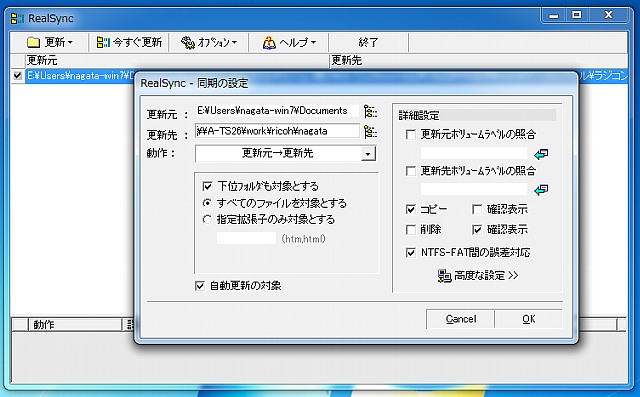Enable the 削除 checkbox

[x=411, y=230]
